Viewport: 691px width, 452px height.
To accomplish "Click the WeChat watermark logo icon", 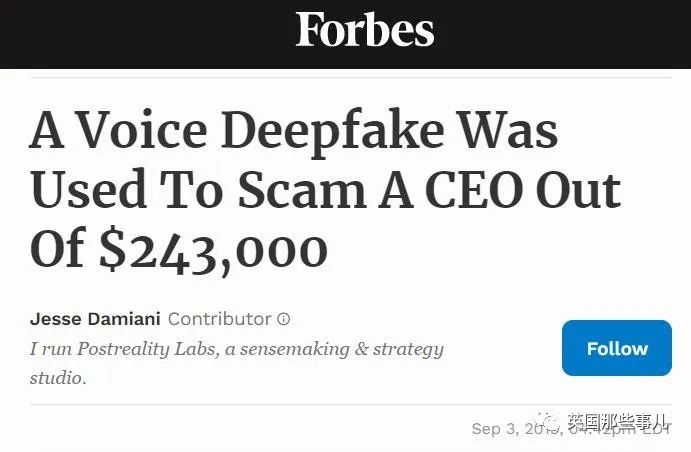I will click(548, 422).
